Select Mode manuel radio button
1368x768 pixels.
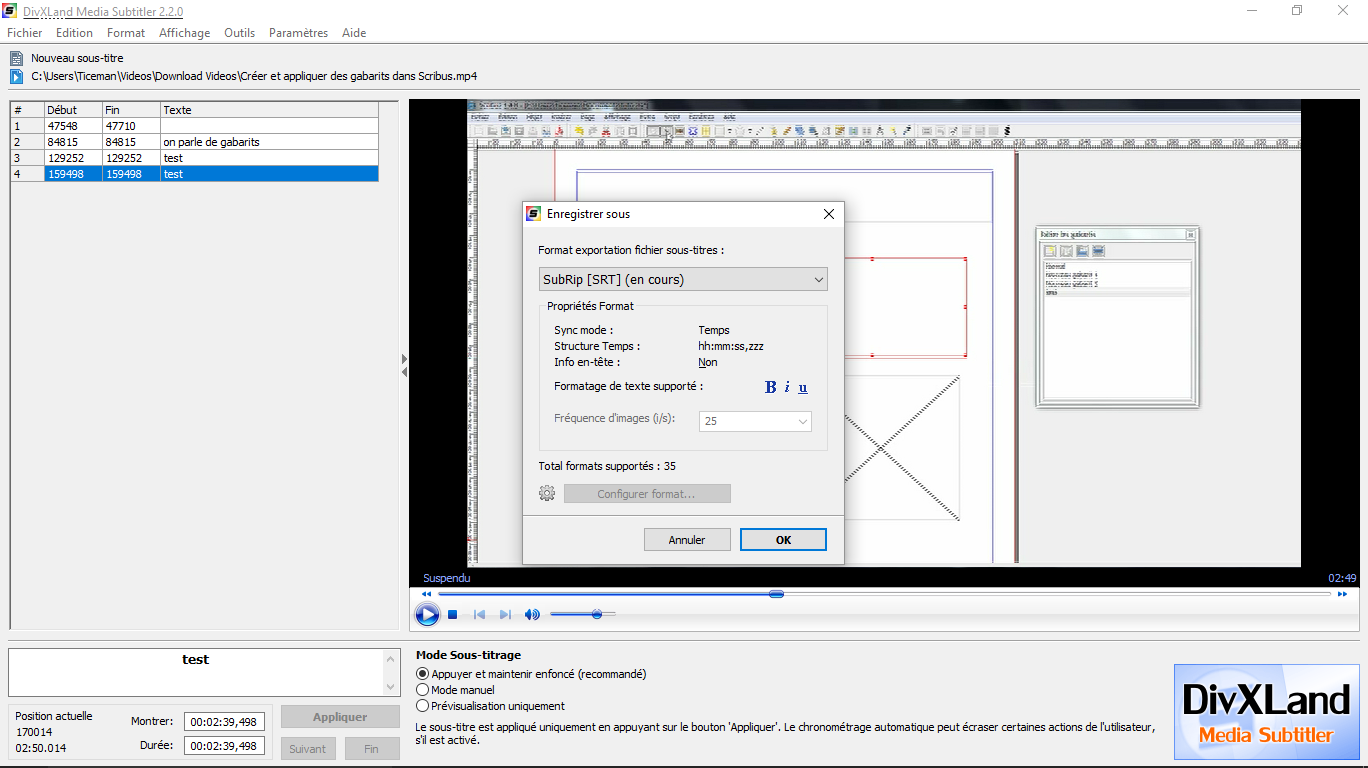tap(422, 690)
